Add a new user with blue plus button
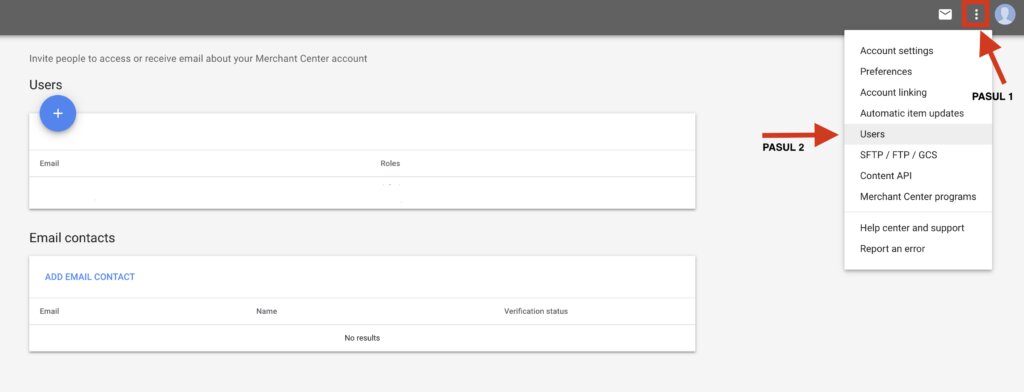Image resolution: width=1024 pixels, height=392 pixels. point(57,113)
